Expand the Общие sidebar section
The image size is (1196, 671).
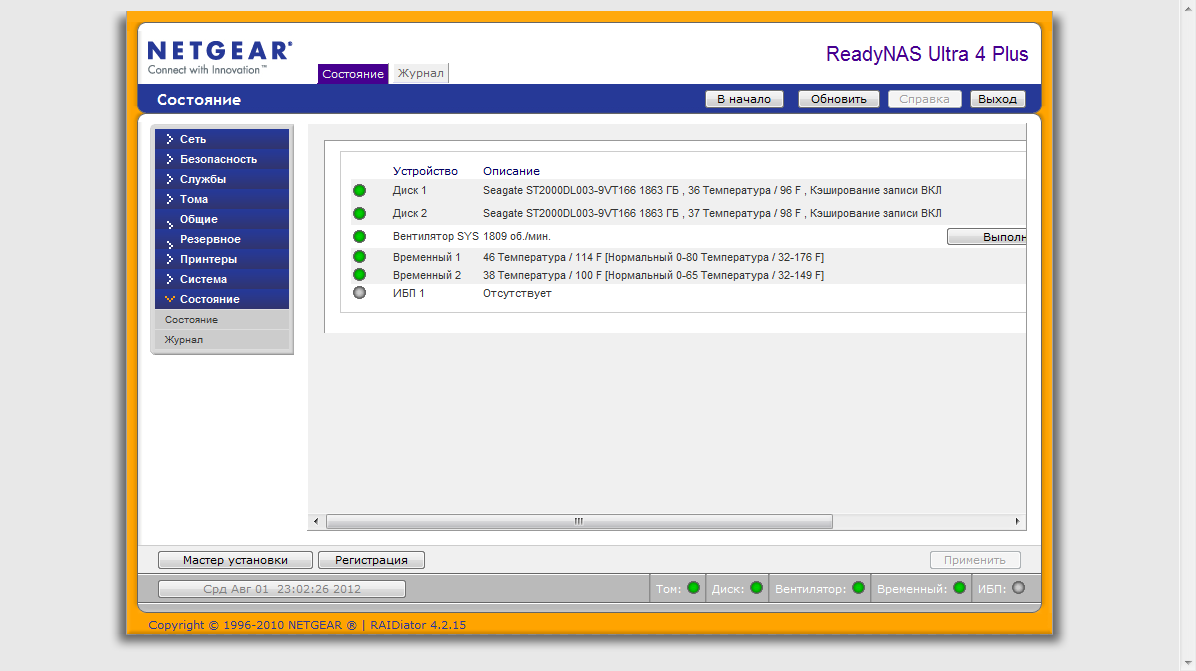(x=222, y=219)
